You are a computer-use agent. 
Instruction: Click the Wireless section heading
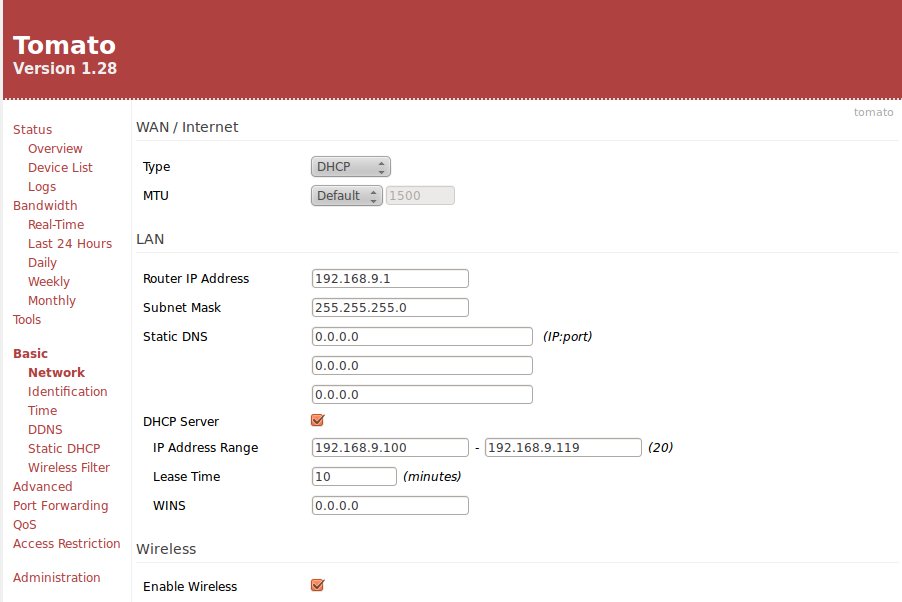(166, 549)
